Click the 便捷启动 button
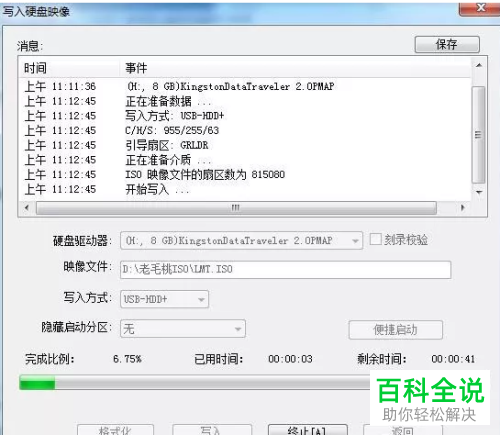This screenshot has width=500, height=435. pyautogui.click(x=396, y=330)
